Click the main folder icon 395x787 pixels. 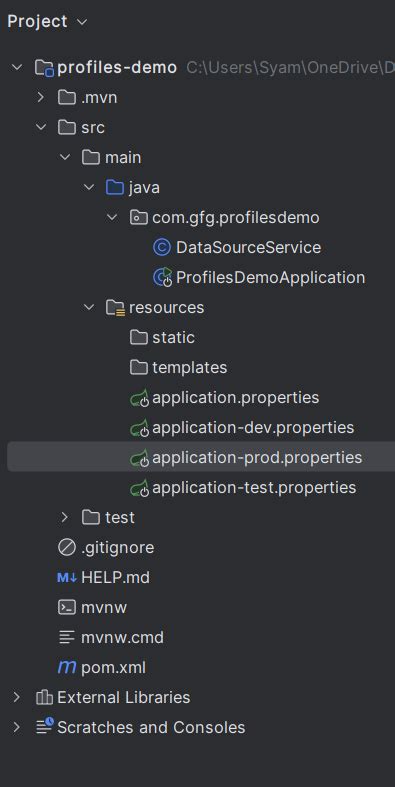[91, 158]
